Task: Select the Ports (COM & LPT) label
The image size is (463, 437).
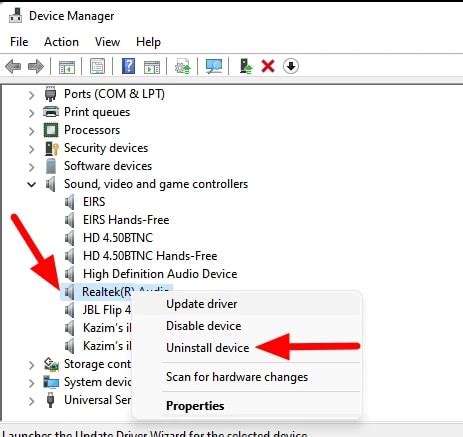Action: coord(114,94)
